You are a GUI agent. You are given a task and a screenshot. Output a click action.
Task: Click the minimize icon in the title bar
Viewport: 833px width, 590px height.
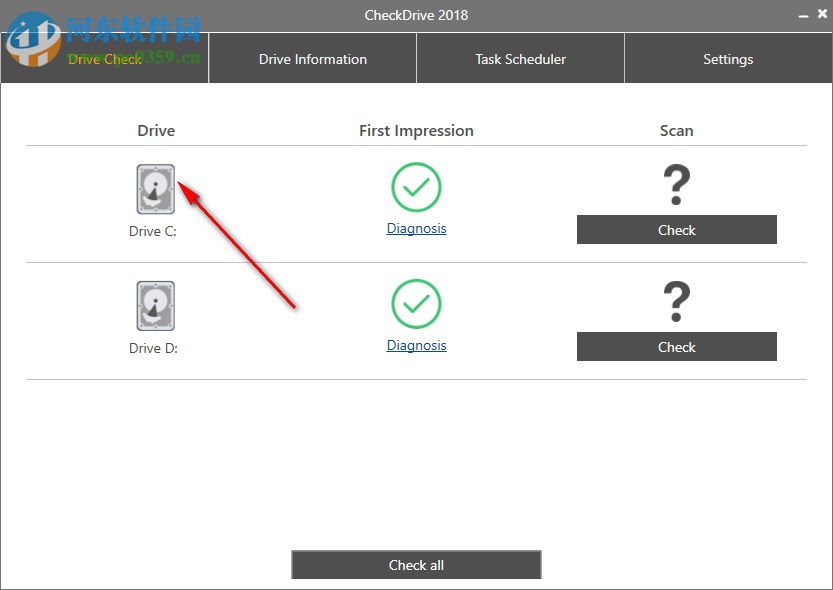(806, 14)
